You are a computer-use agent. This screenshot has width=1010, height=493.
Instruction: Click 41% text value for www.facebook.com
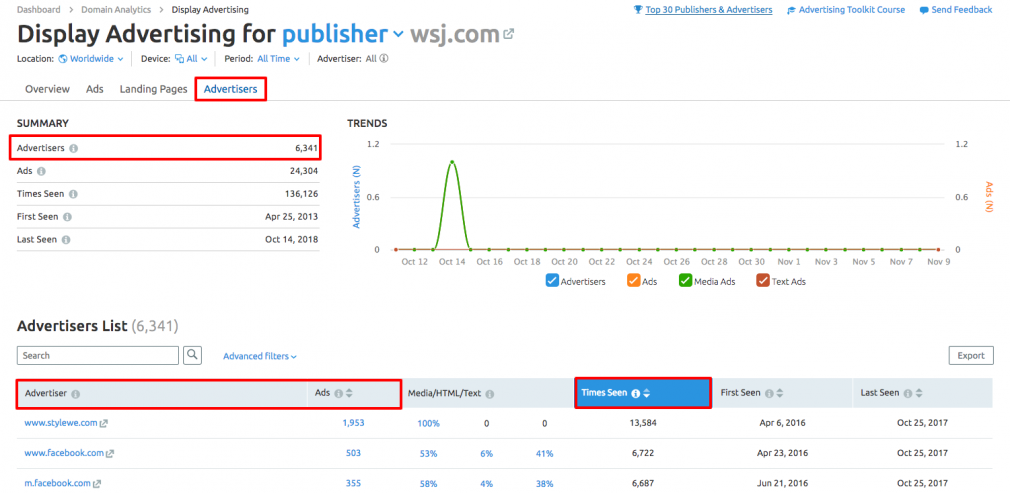point(544,454)
